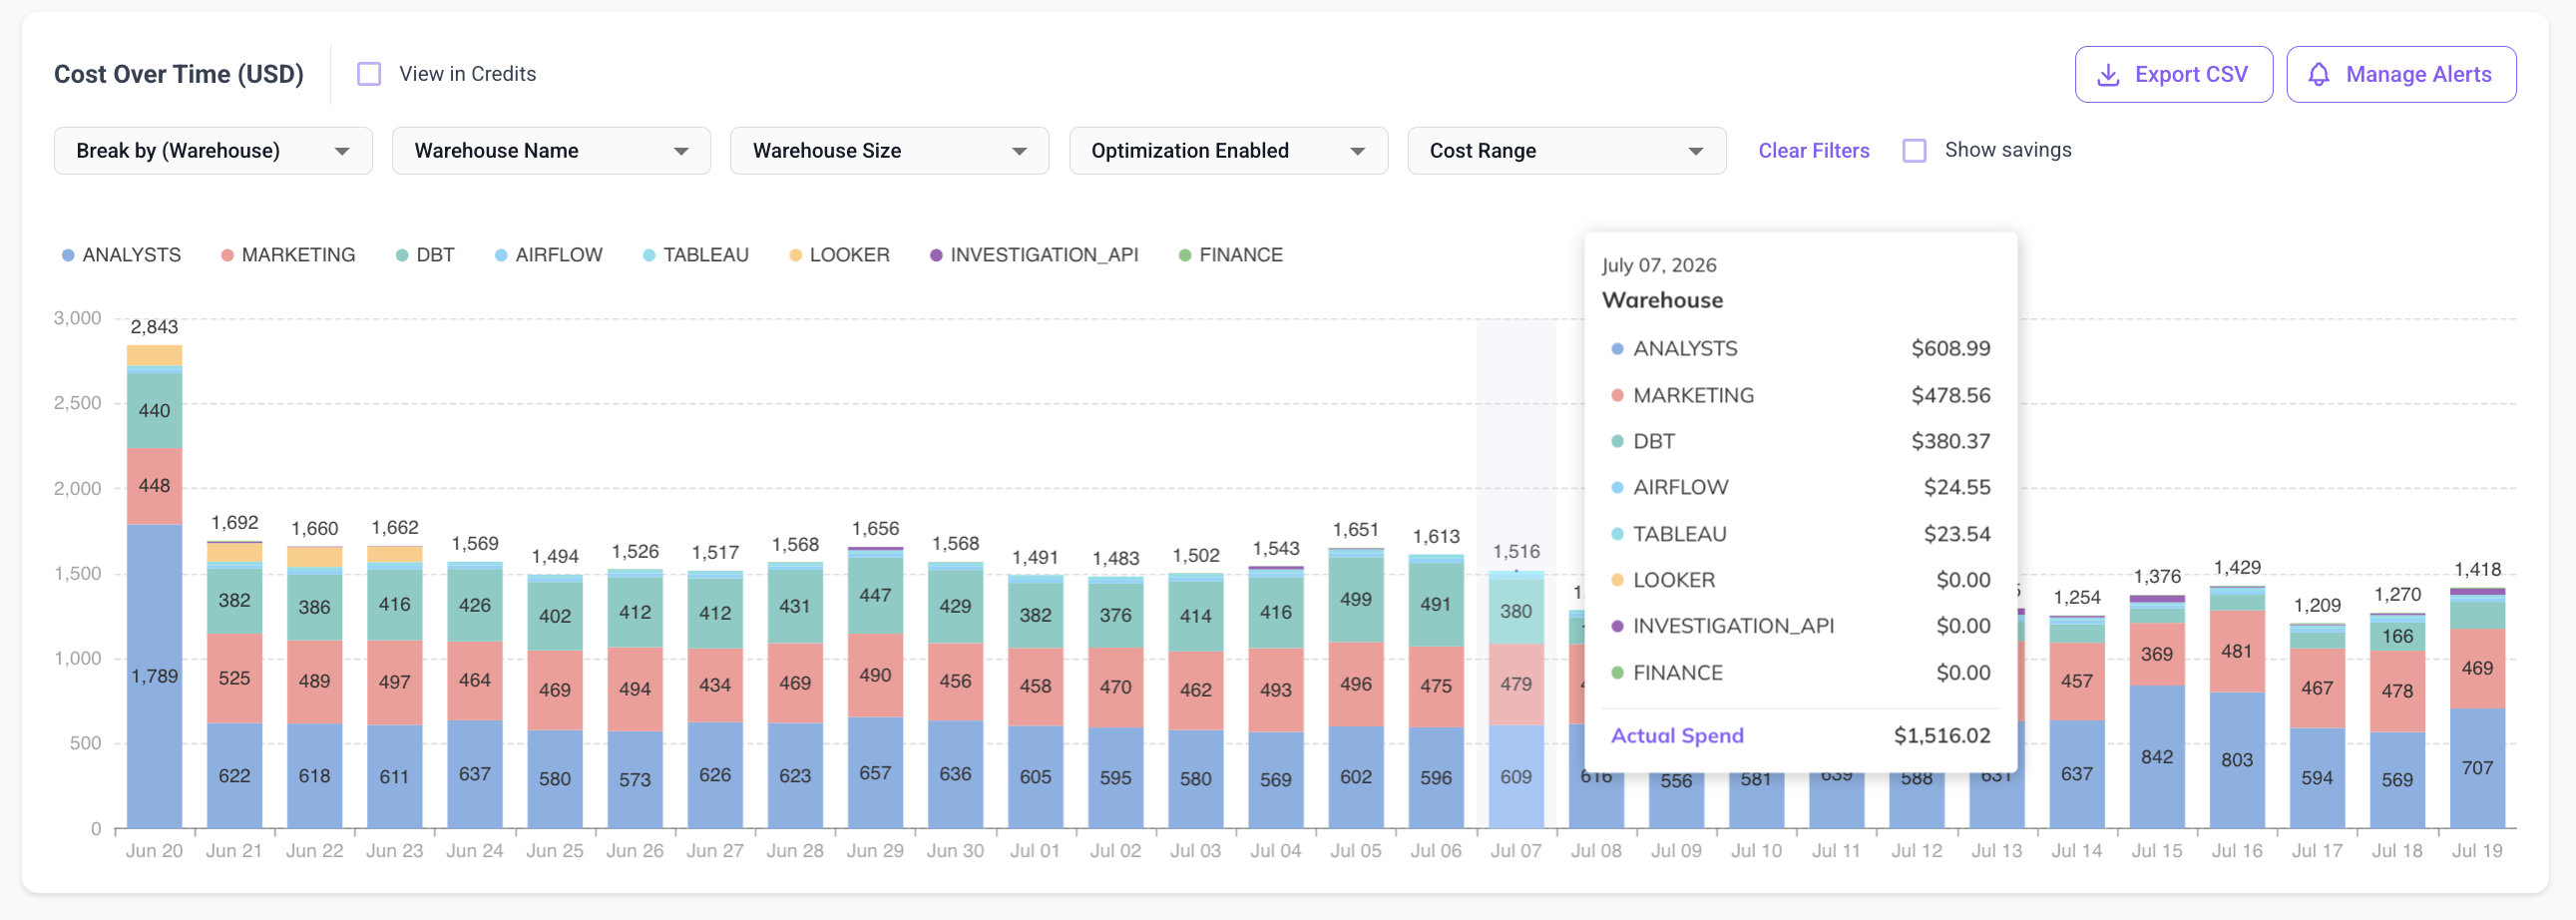
Task: Click the Jul 03 DBT segment 414
Action: [x=1196, y=617]
